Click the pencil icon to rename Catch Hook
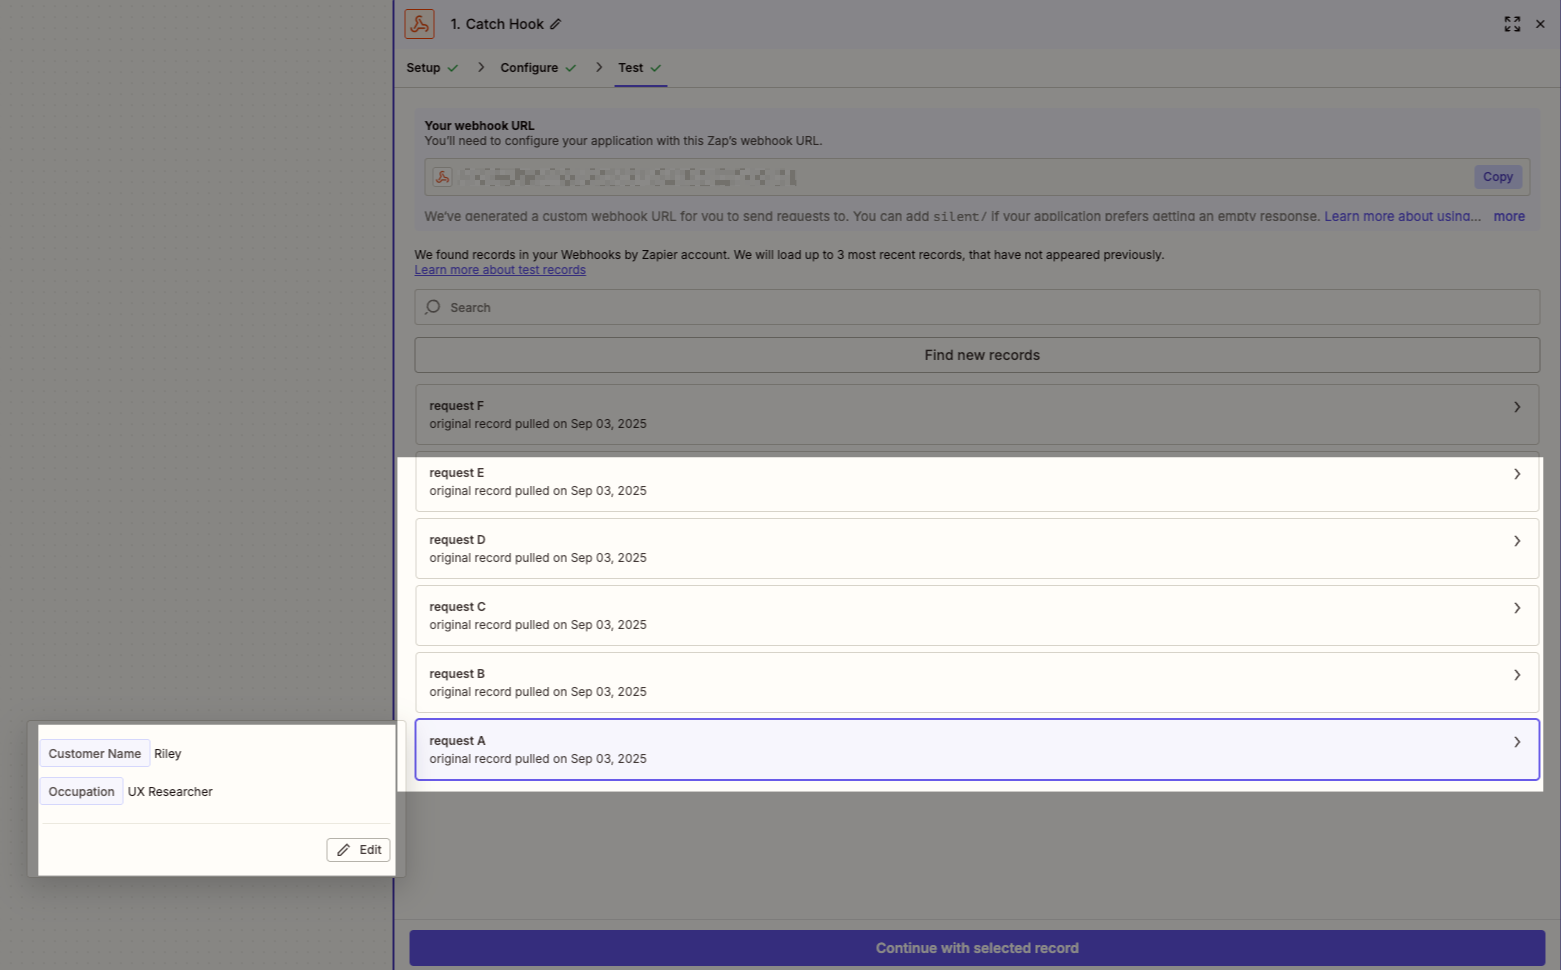This screenshot has height=970, width=1561. point(556,24)
